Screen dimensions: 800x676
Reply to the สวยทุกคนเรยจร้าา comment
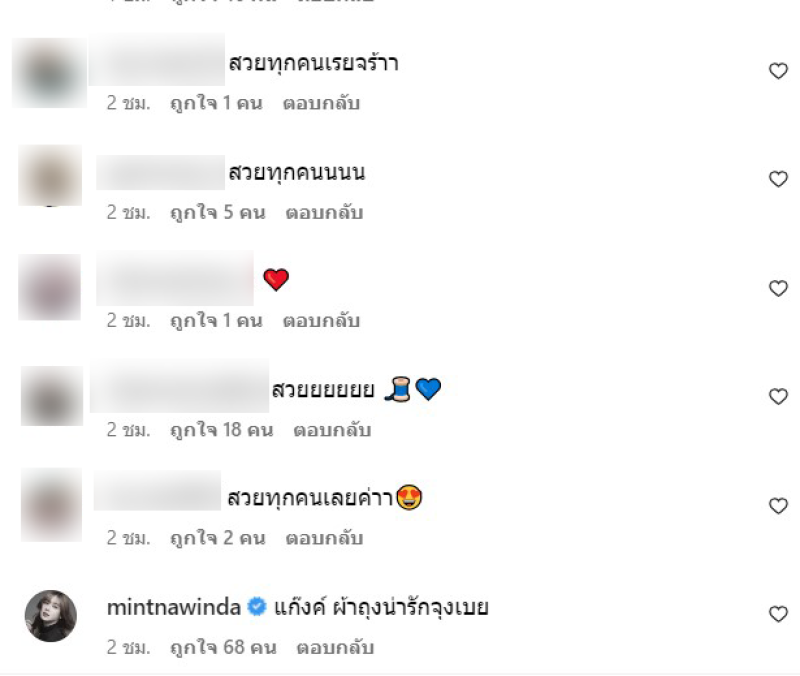pyautogui.click(x=321, y=103)
